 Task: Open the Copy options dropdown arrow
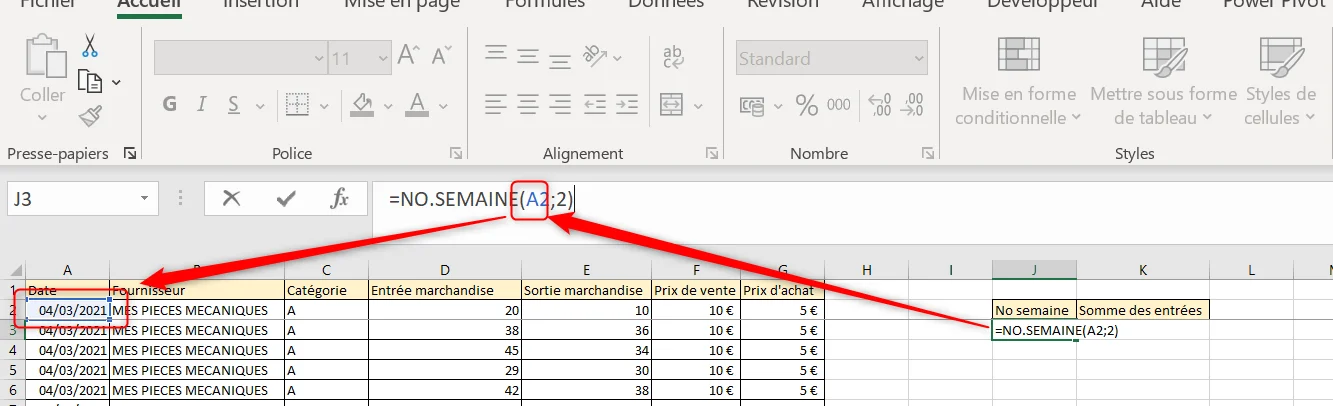tap(117, 82)
